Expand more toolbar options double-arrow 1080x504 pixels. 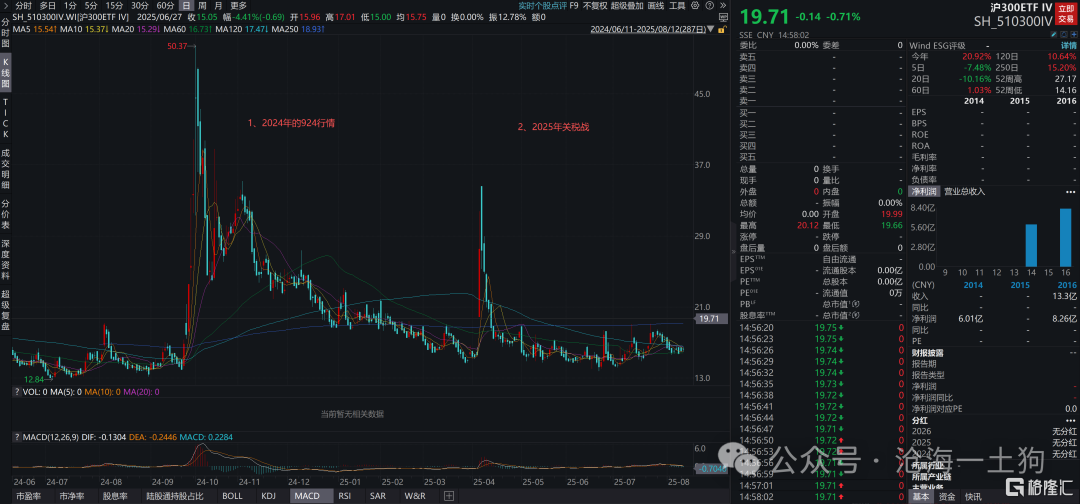point(722,6)
